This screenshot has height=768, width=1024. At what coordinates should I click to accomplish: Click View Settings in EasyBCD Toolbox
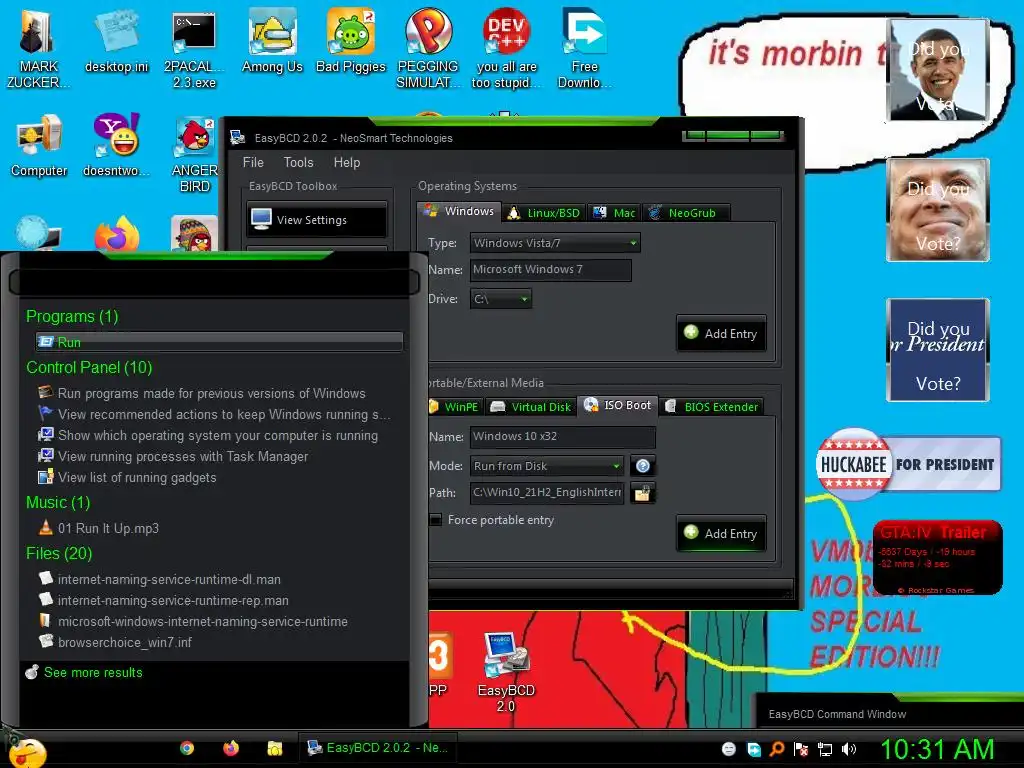click(x=317, y=220)
